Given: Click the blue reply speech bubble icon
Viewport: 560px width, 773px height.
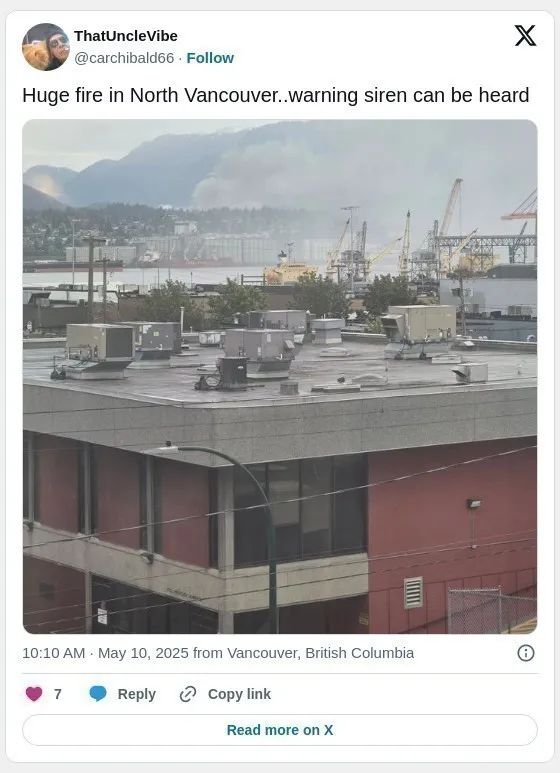Looking at the screenshot, I should tap(98, 694).
